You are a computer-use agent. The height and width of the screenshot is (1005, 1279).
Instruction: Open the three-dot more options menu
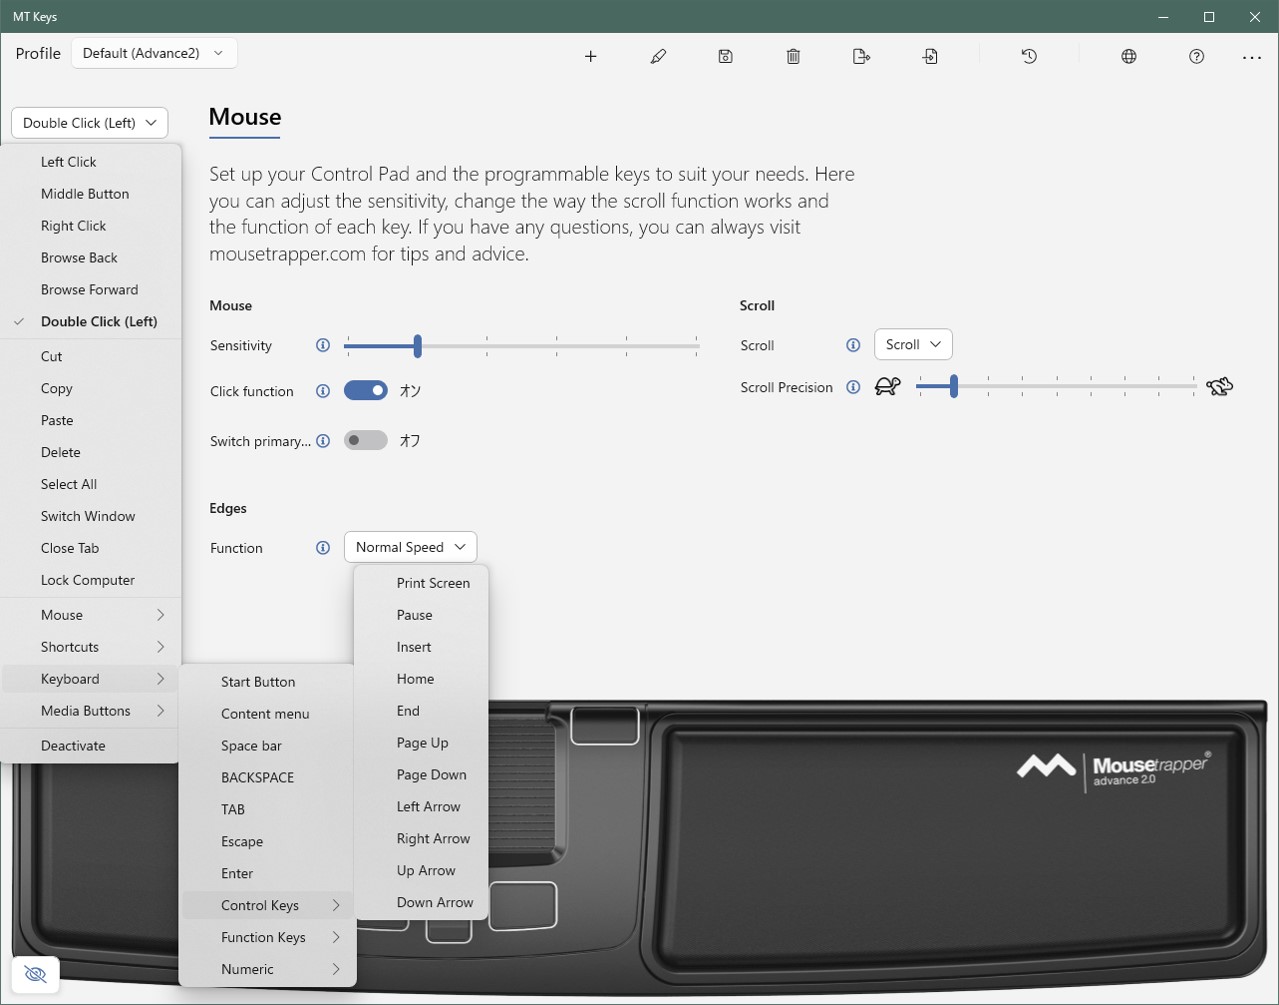coord(1252,57)
